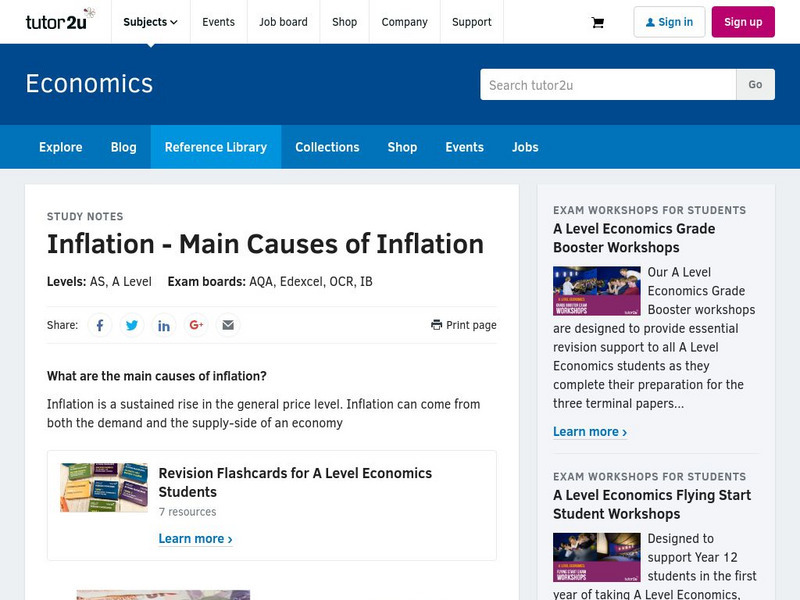Screen dimensions: 800x600
Task: Click 'Levels: AS, A Level' text
Action: [99, 282]
